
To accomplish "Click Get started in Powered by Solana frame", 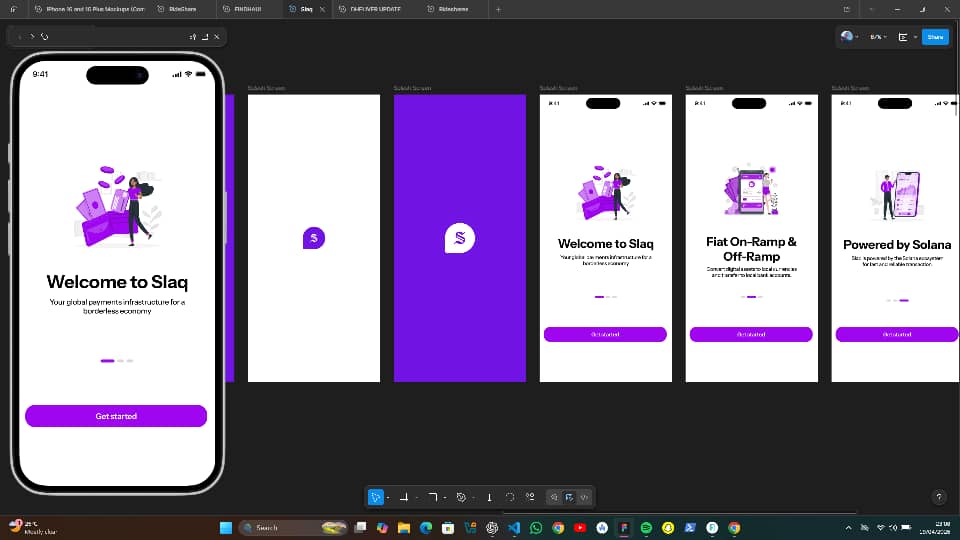I will [x=897, y=334].
